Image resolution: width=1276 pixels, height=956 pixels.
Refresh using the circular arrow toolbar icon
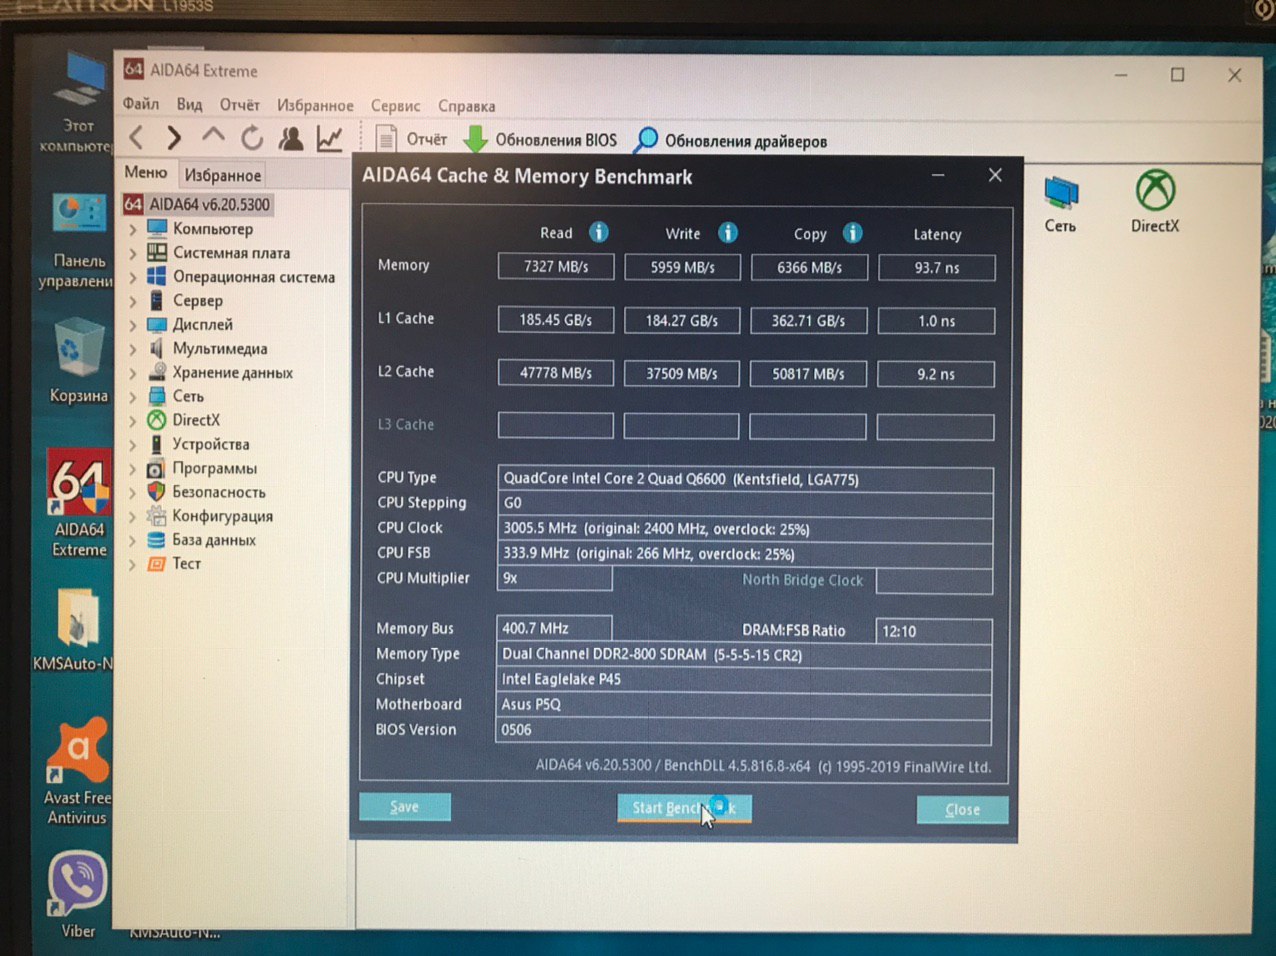coord(252,138)
